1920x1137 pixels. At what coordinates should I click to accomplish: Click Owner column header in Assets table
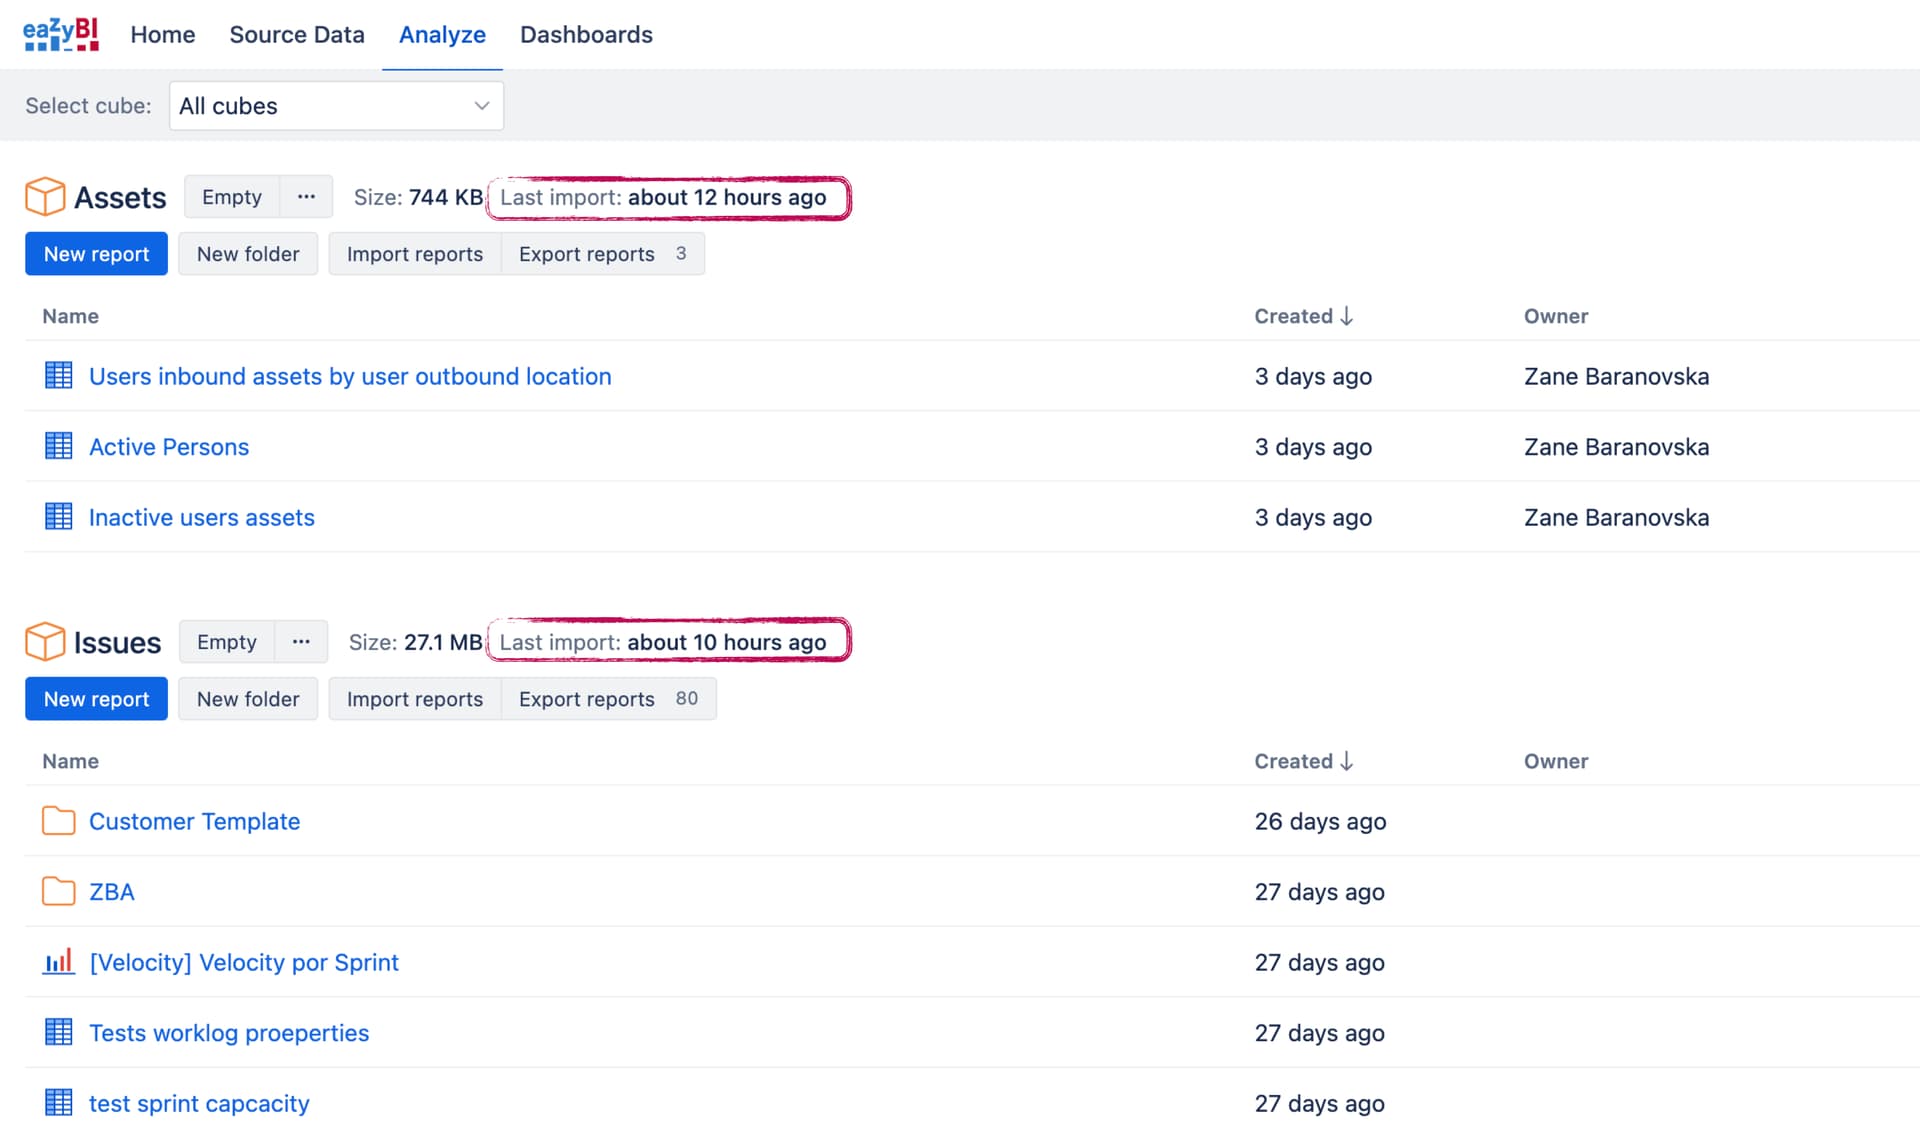(1556, 316)
